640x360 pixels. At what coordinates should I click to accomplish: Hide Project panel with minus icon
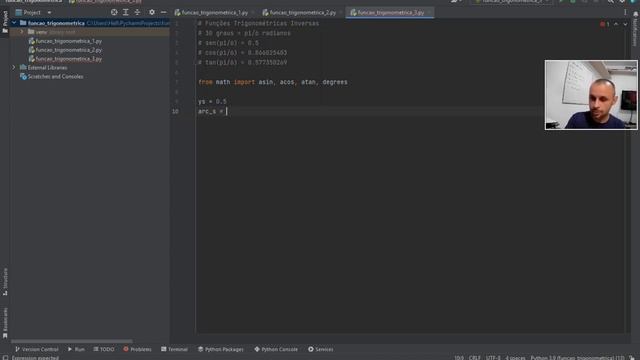click(x=163, y=13)
